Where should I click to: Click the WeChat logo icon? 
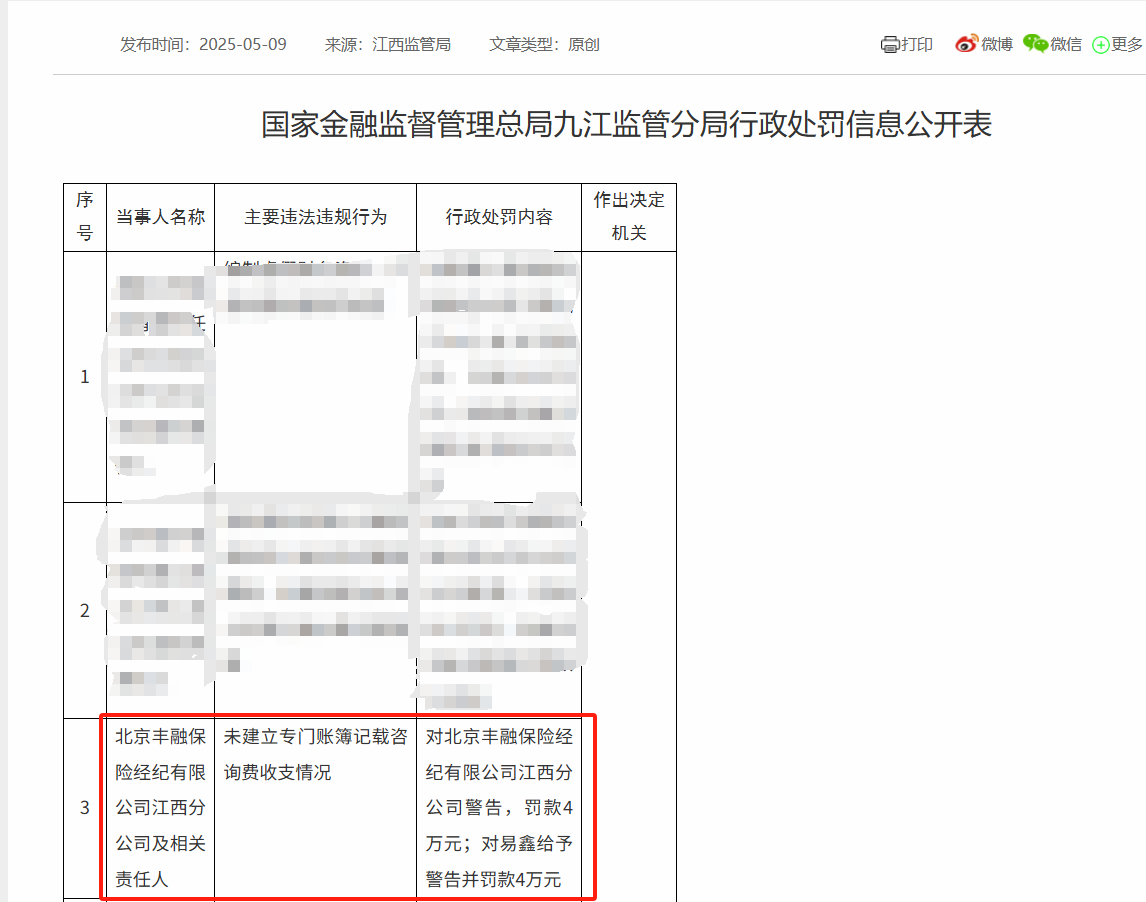click(1035, 44)
